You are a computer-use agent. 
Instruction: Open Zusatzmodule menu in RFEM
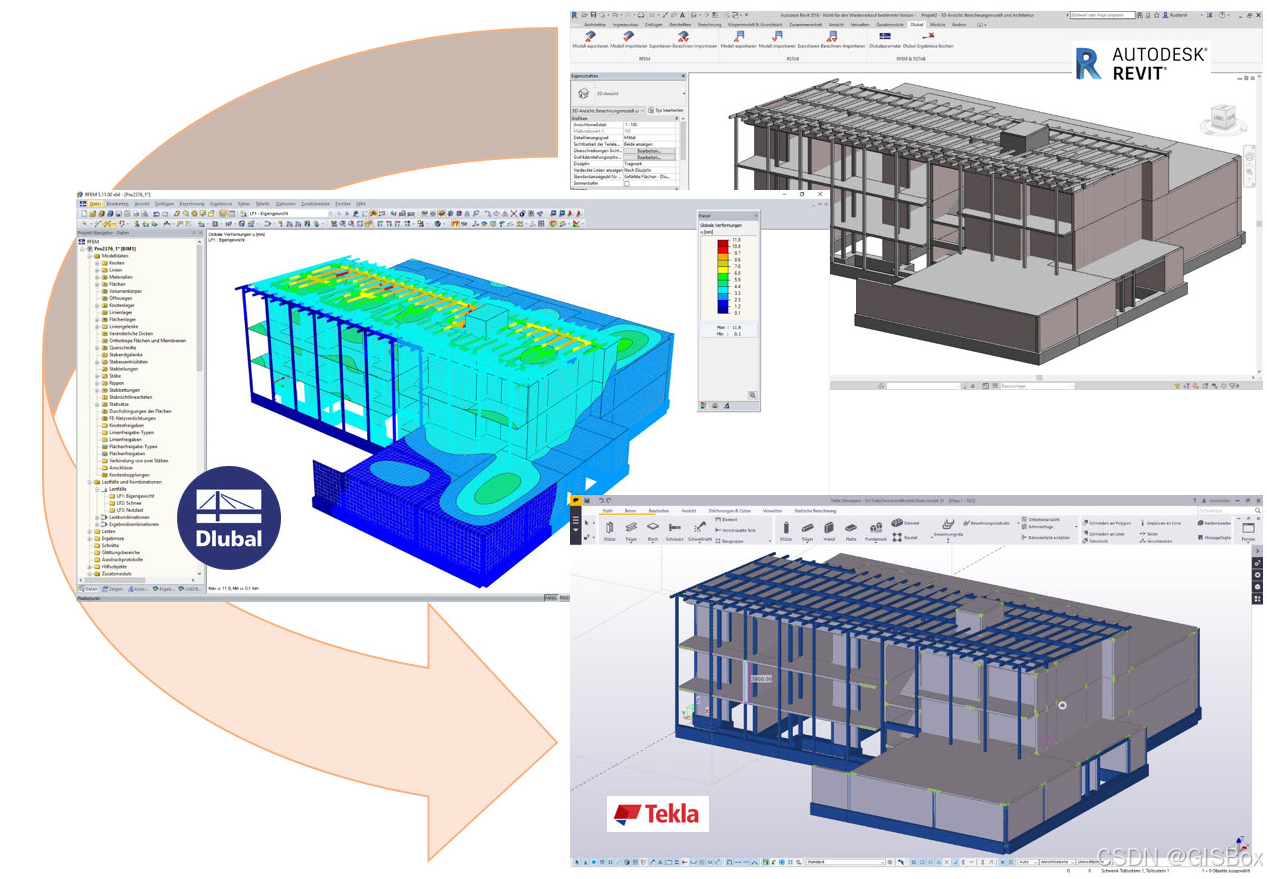pos(315,203)
